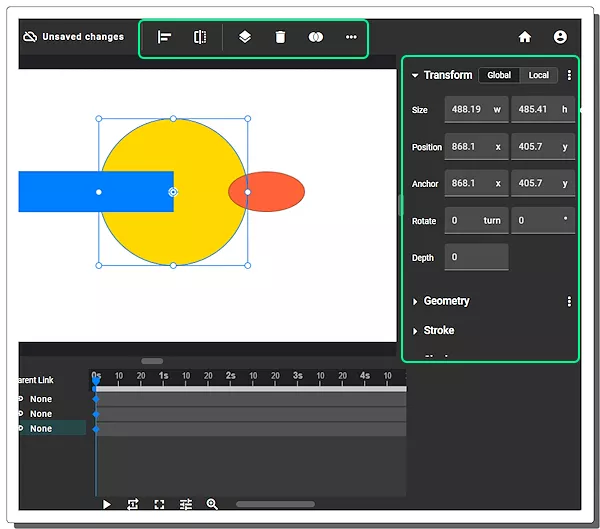Screen dimensions: 600x529
Task: Switch transform mode to Global
Action: coord(498,75)
